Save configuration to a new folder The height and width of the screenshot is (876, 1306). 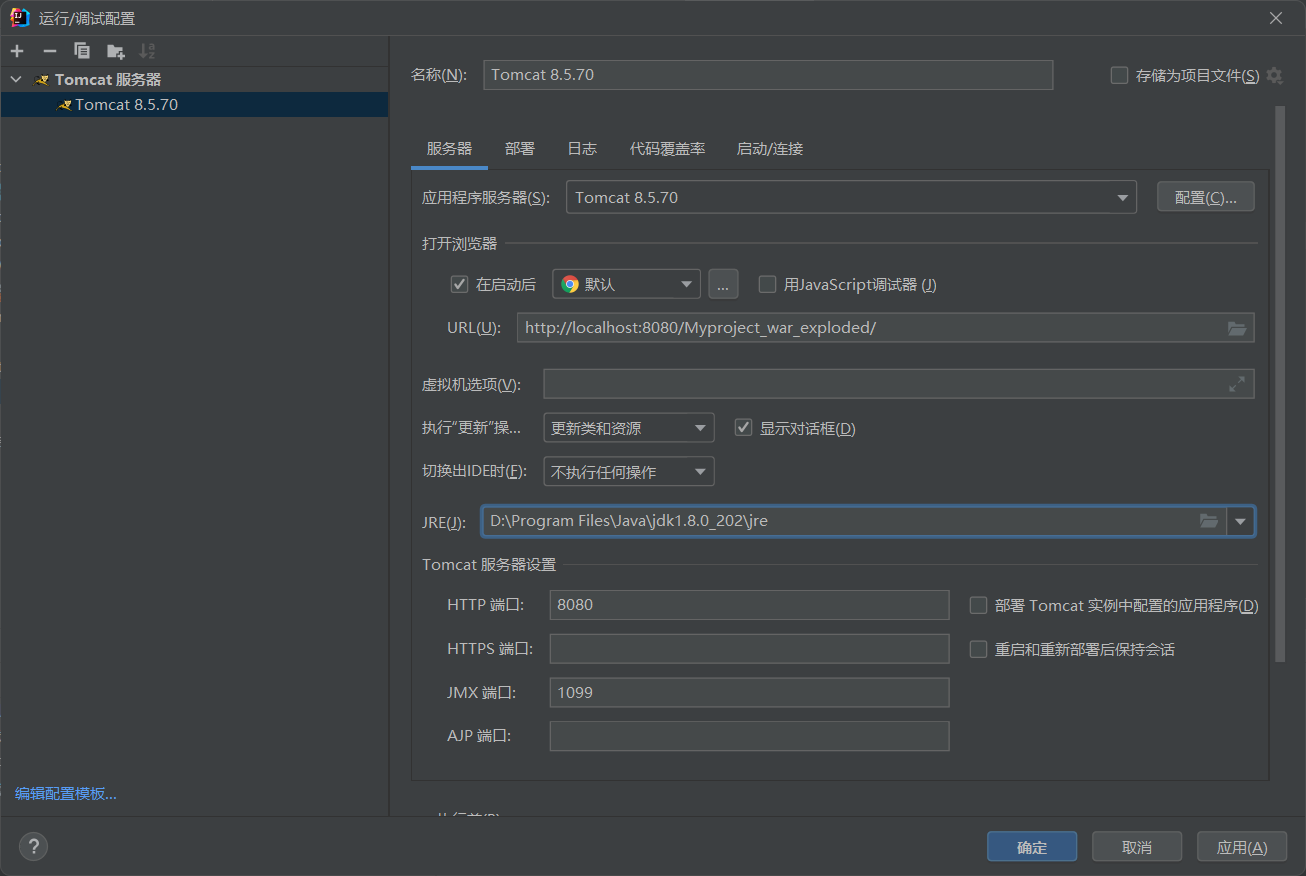pos(116,51)
